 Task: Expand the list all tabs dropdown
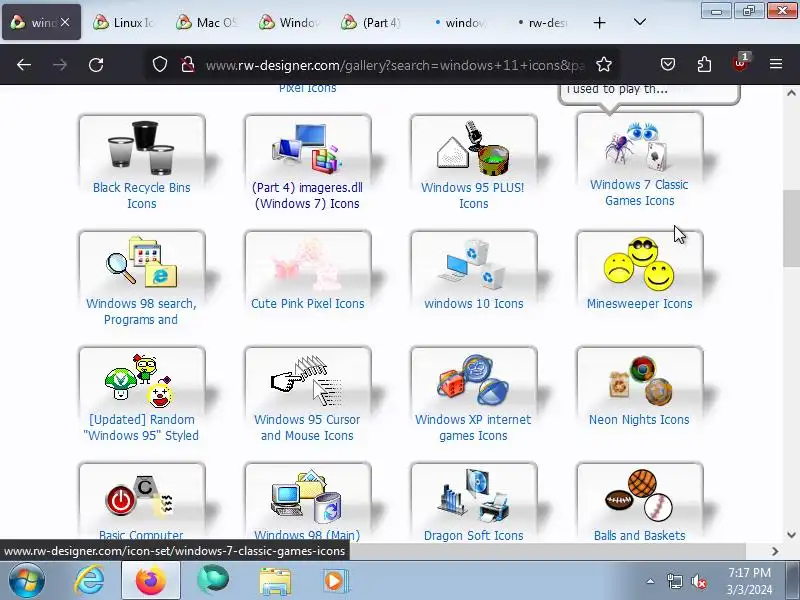[x=640, y=22]
